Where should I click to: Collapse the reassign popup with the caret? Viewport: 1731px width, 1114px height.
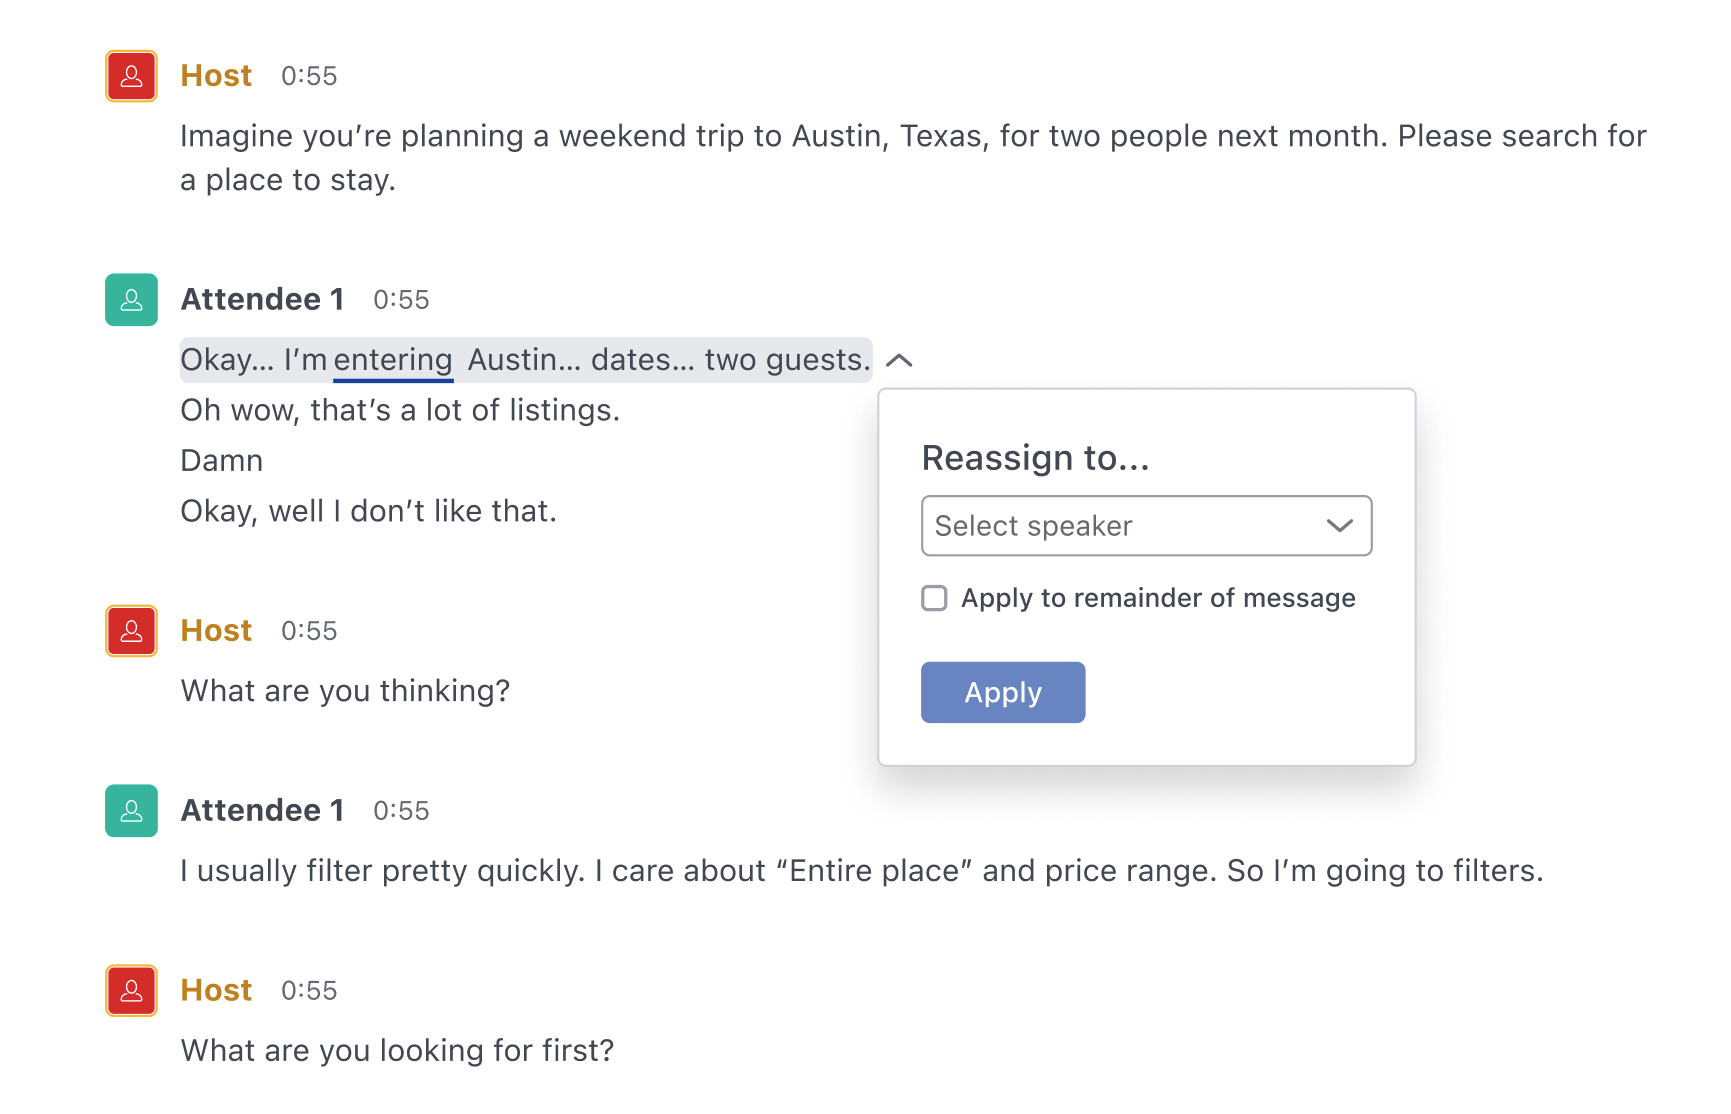[x=899, y=360]
